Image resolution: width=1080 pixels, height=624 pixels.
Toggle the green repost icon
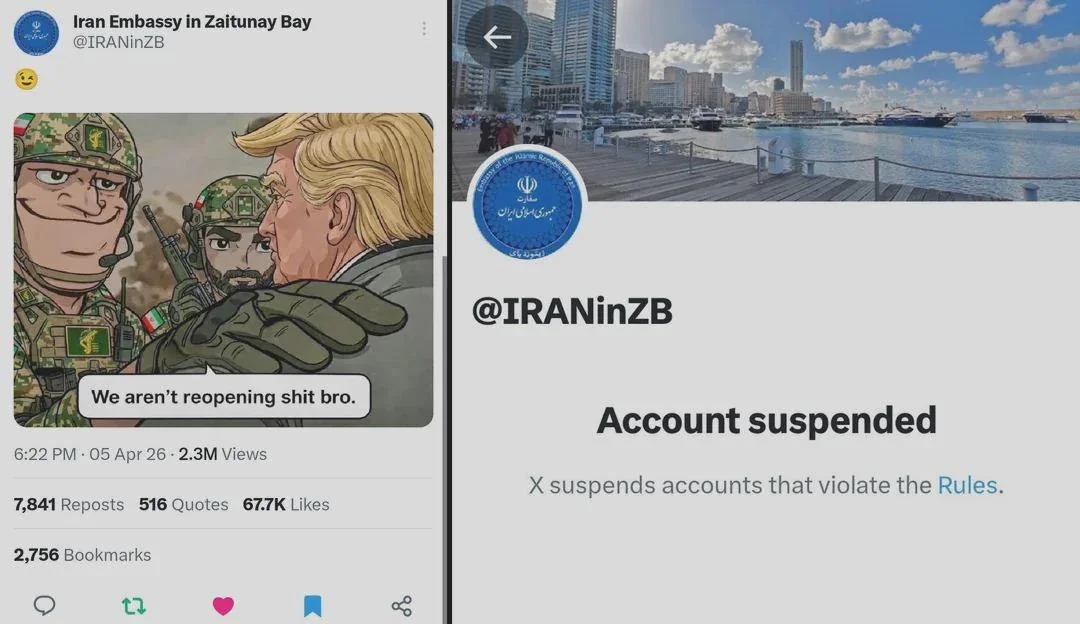click(x=134, y=606)
